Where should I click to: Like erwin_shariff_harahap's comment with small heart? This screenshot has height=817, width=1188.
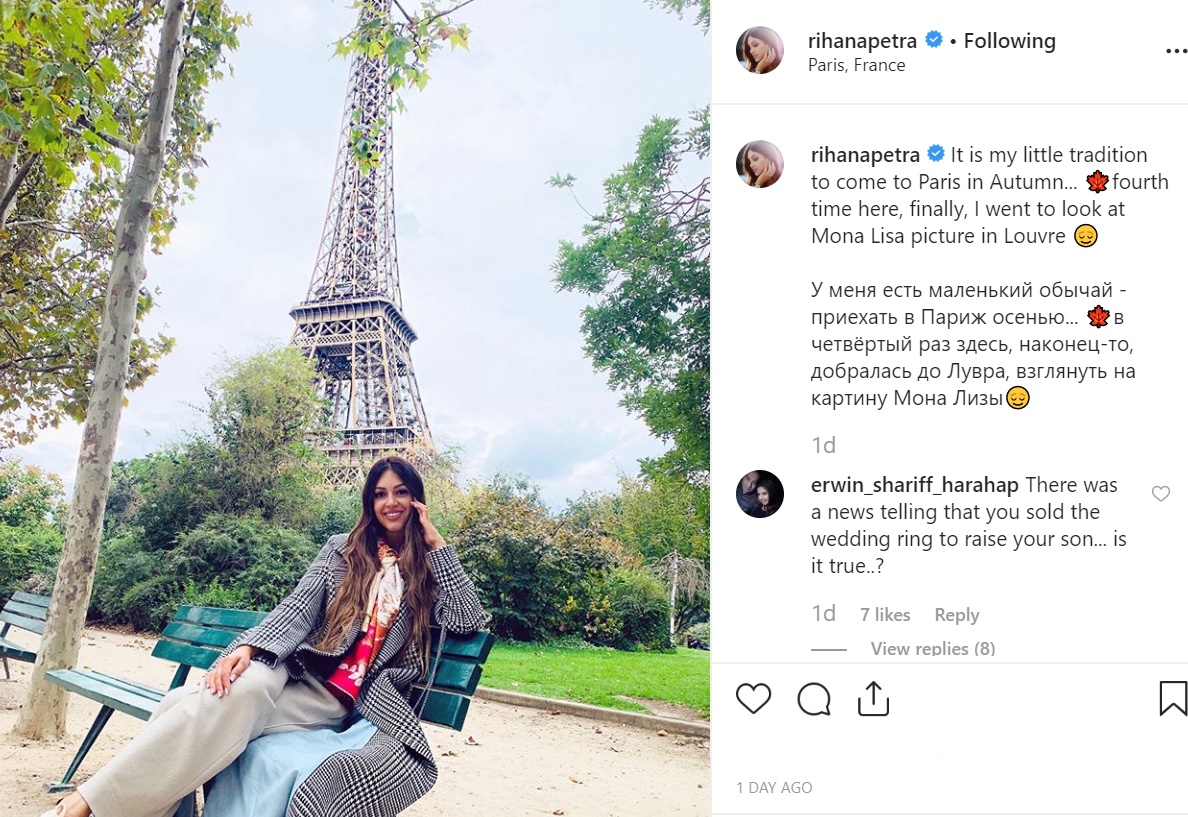point(1160,493)
